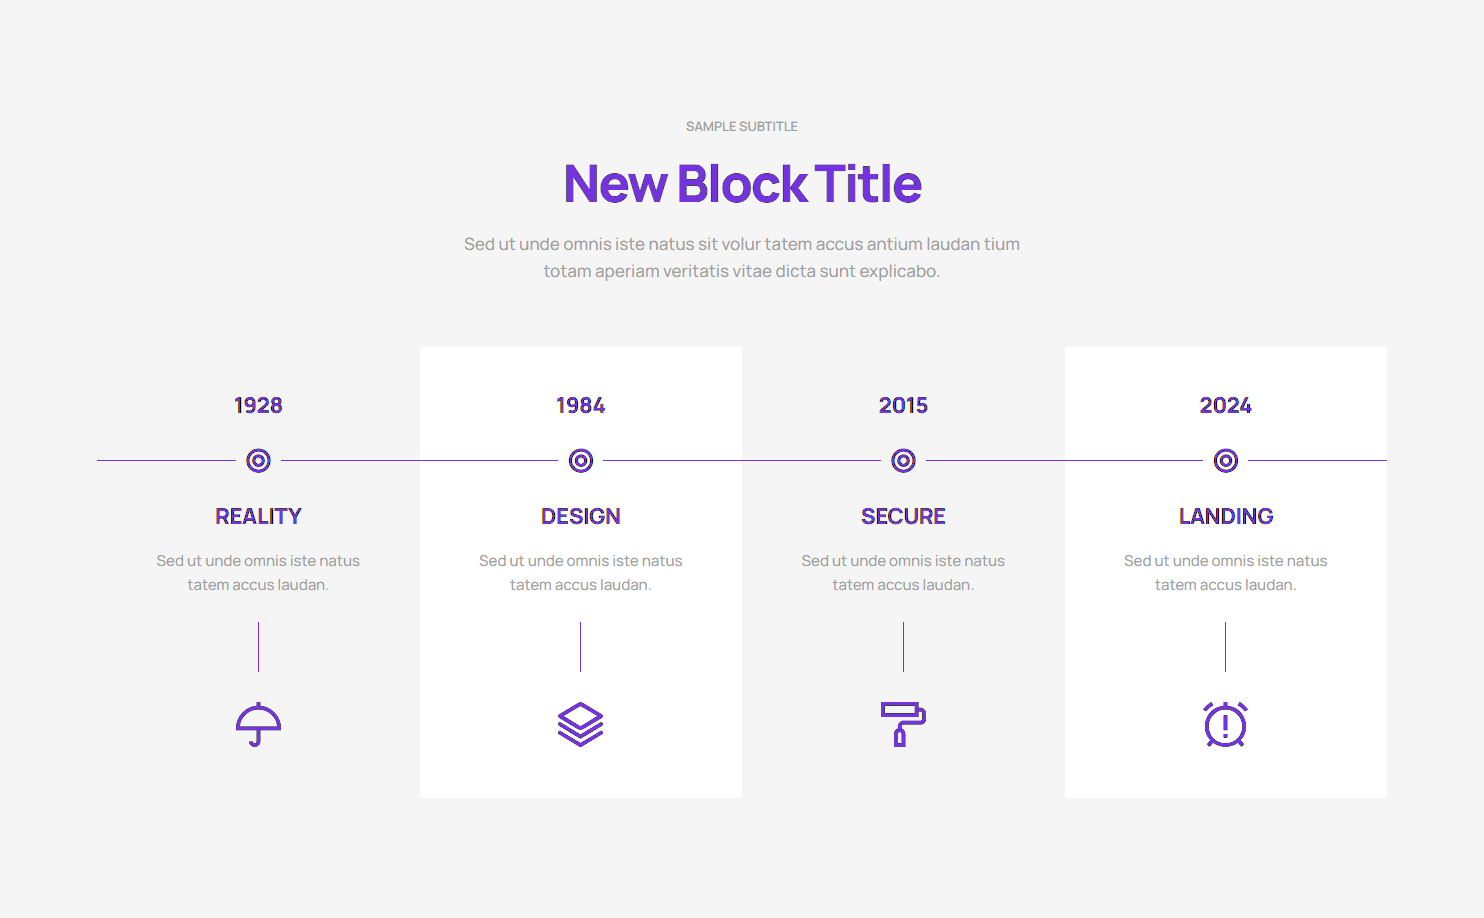This screenshot has height=918, width=1484.
Task: Click the year 2024 label
Action: (x=1225, y=405)
